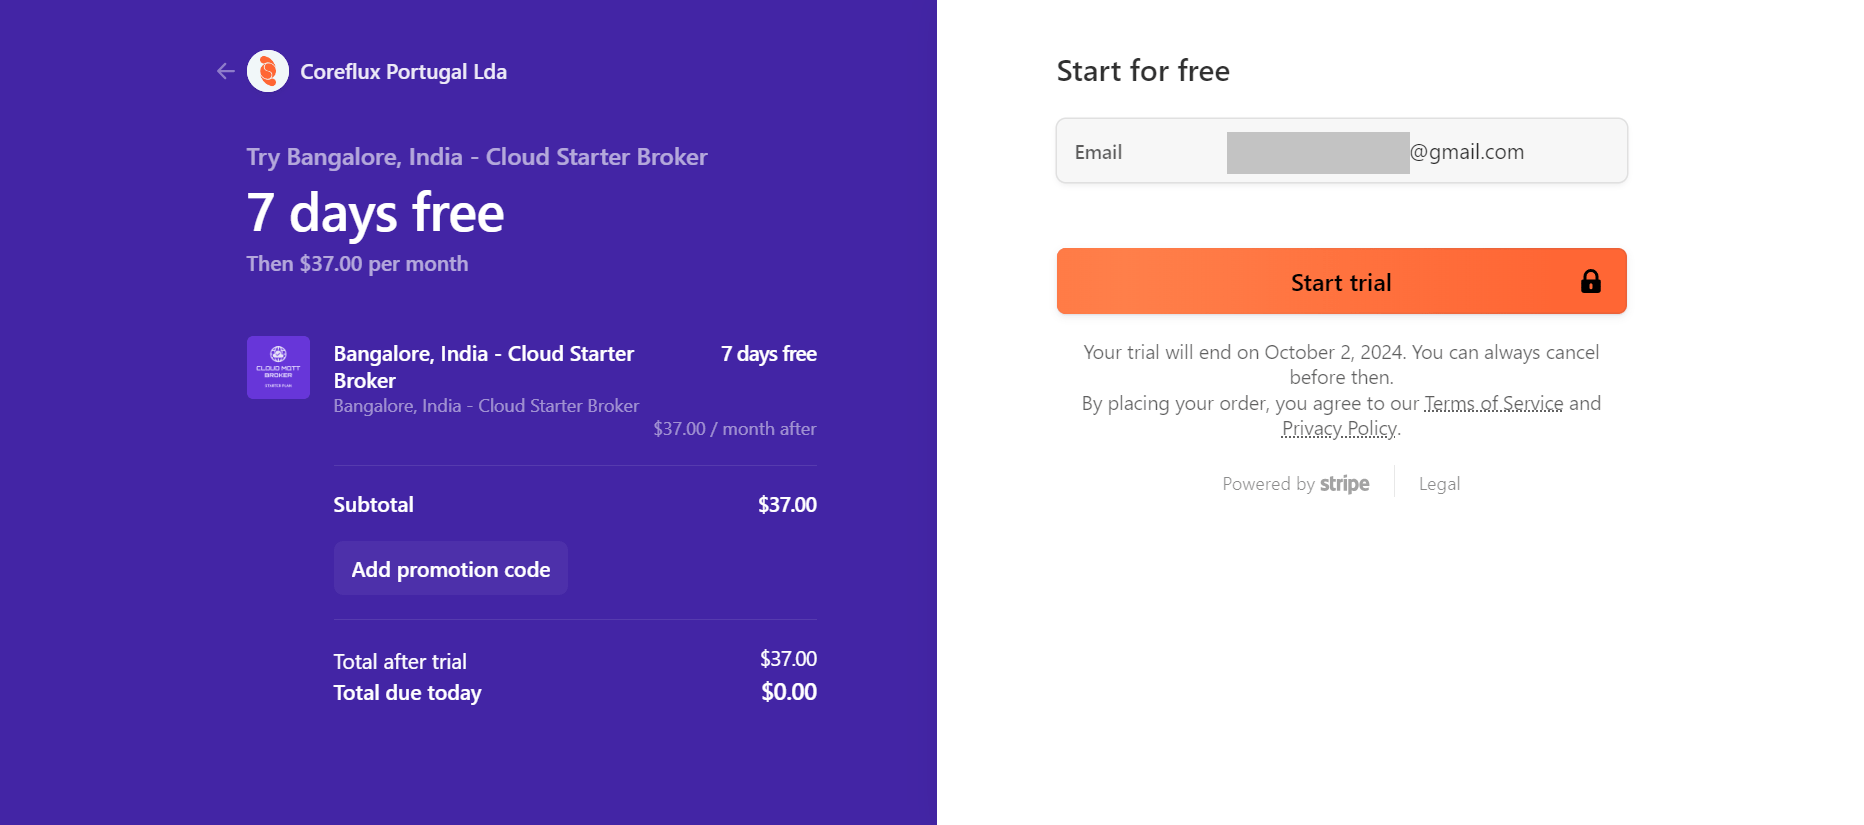Click Coreflux Portugal Lda merchant name
Image resolution: width=1864 pixels, height=825 pixels.
click(x=403, y=72)
